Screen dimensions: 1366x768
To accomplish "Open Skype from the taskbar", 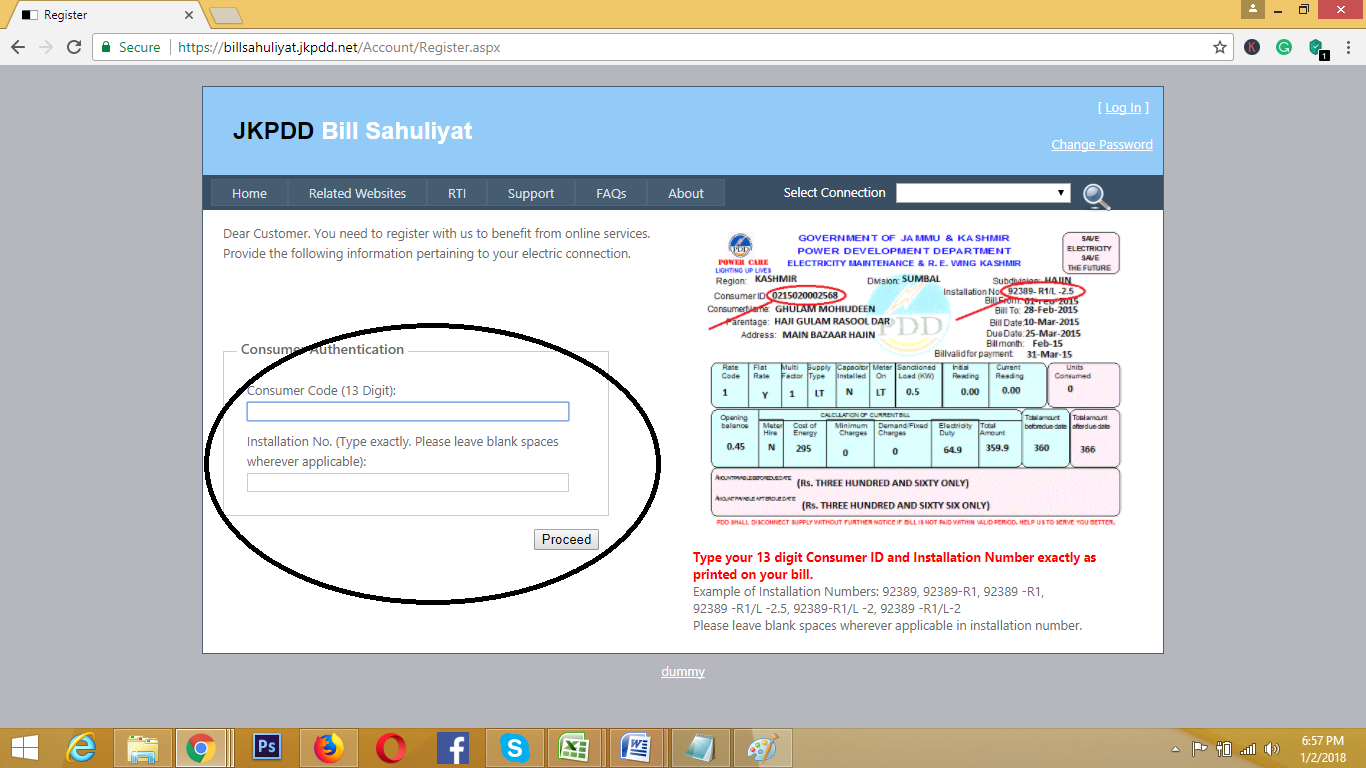I will pos(515,748).
